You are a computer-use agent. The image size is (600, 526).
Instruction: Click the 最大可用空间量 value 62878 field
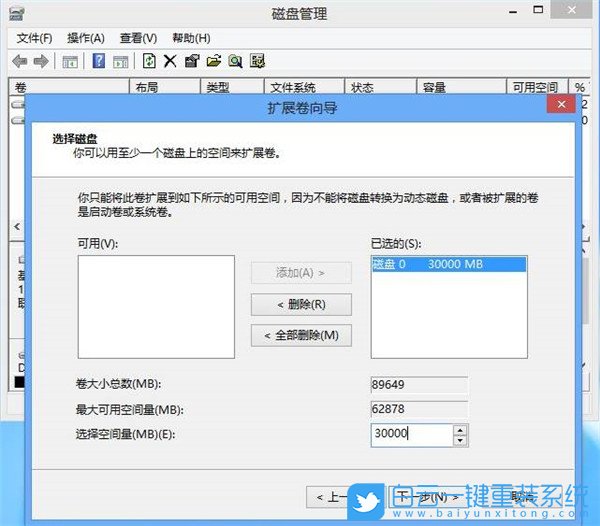(419, 409)
